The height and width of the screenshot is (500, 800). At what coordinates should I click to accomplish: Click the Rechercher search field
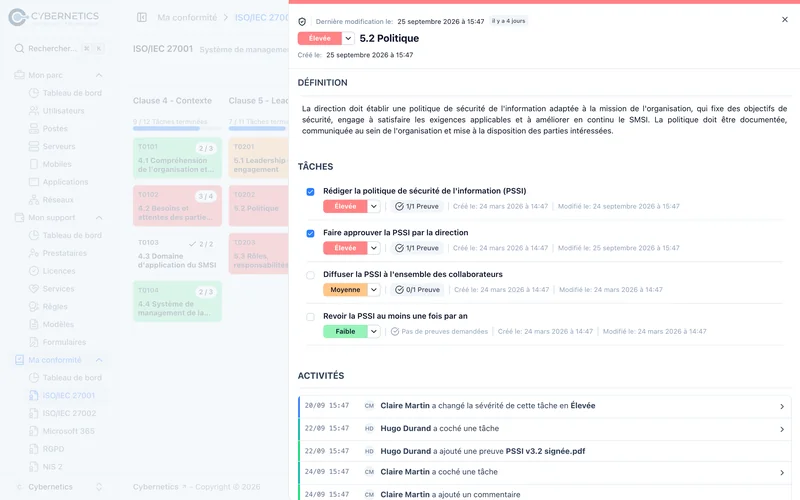point(59,48)
